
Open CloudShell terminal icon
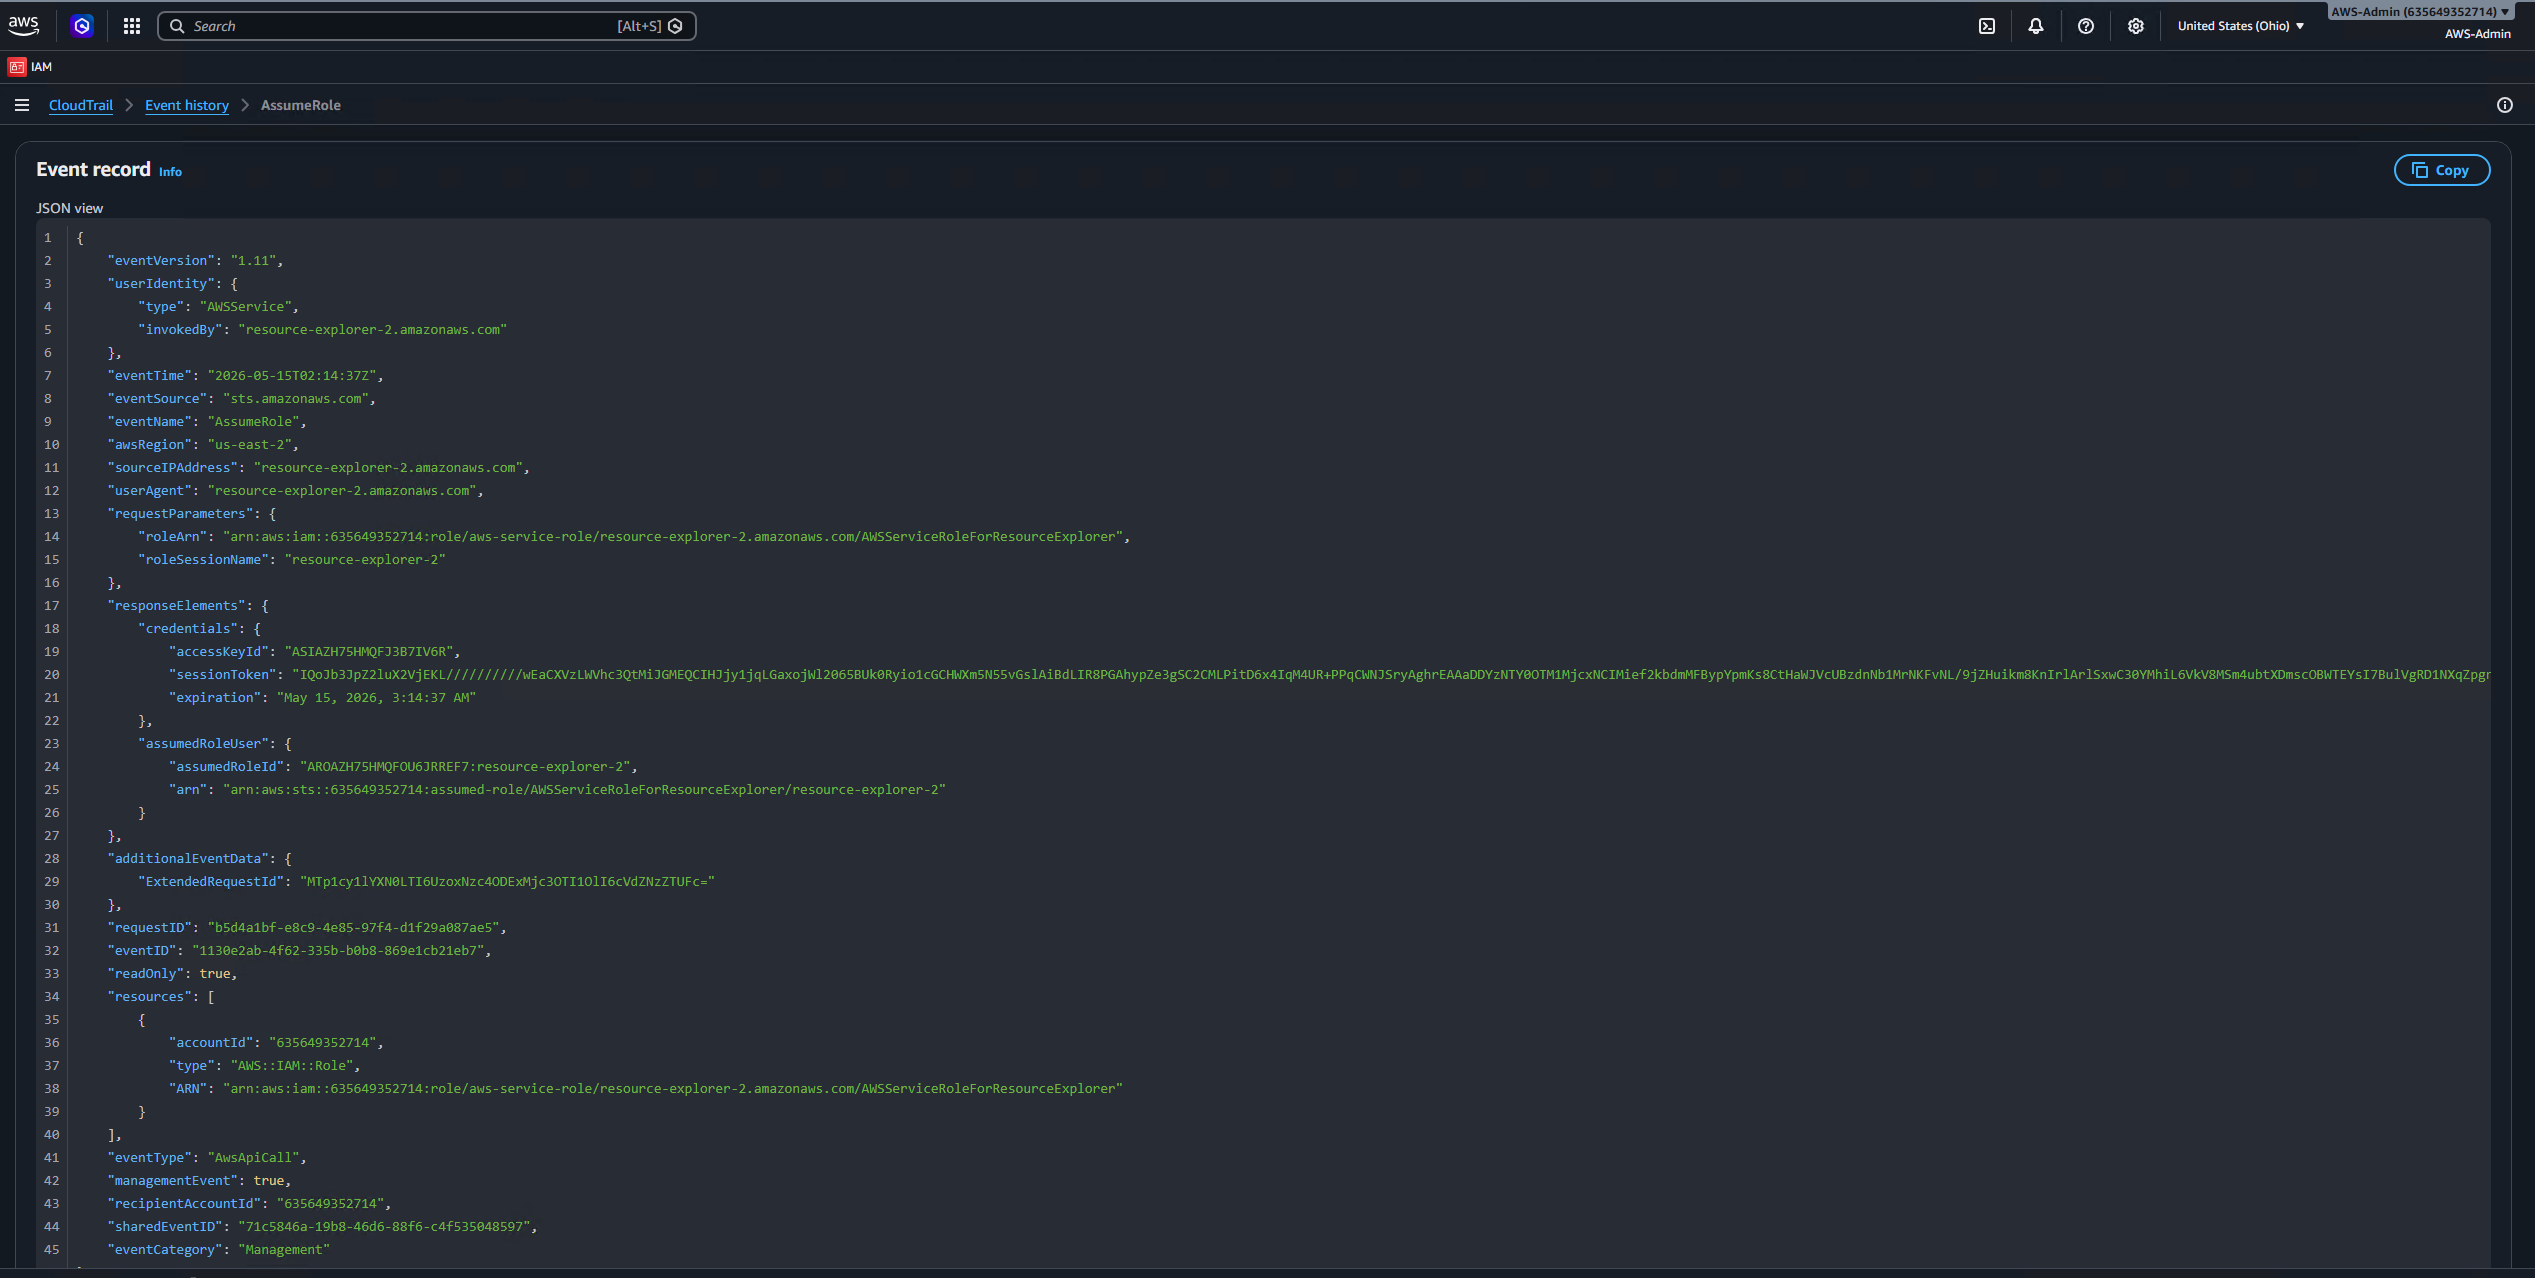click(1987, 26)
